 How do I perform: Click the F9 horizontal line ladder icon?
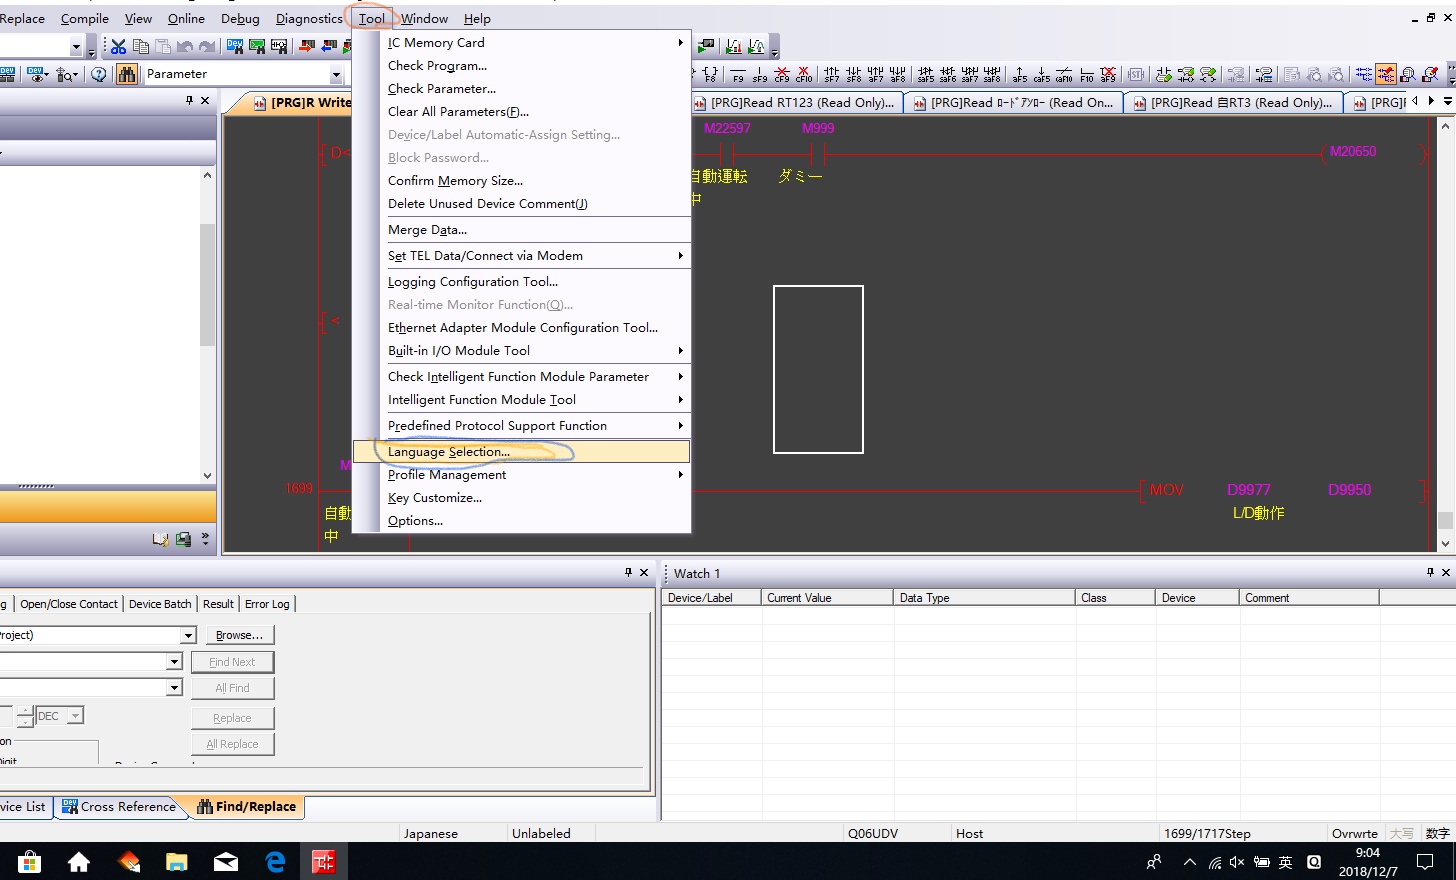coord(738,75)
